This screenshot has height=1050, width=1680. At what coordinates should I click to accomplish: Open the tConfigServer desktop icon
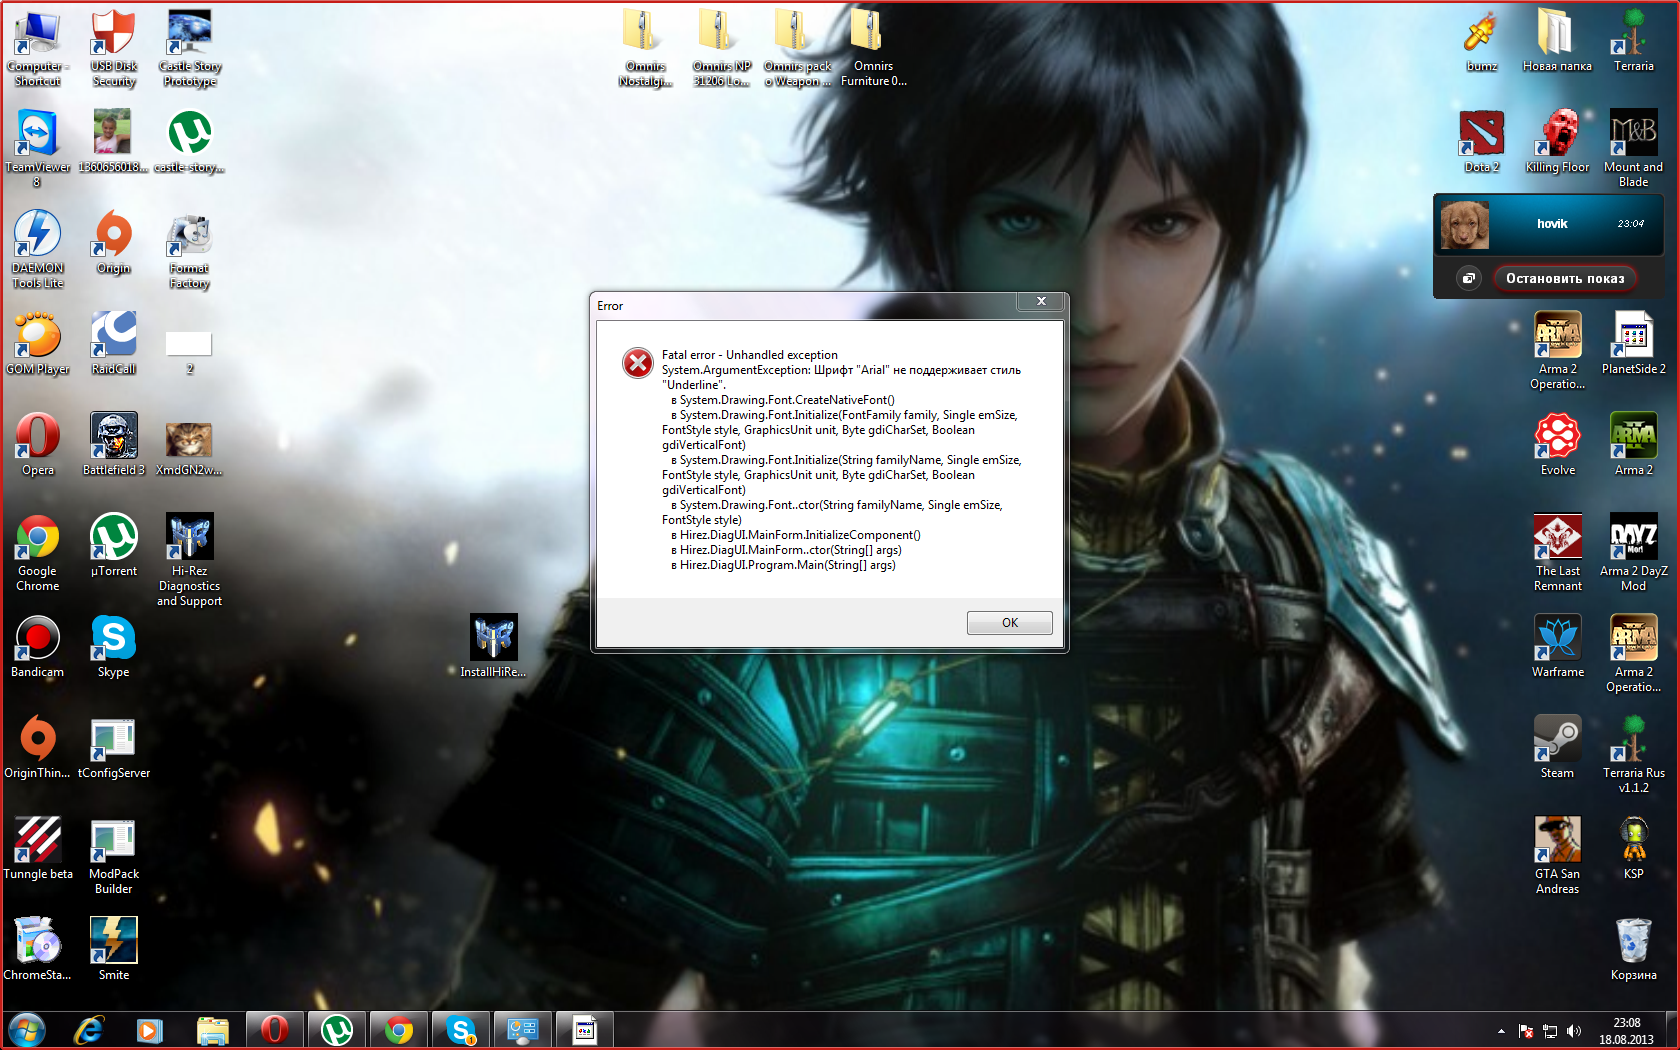click(x=114, y=748)
